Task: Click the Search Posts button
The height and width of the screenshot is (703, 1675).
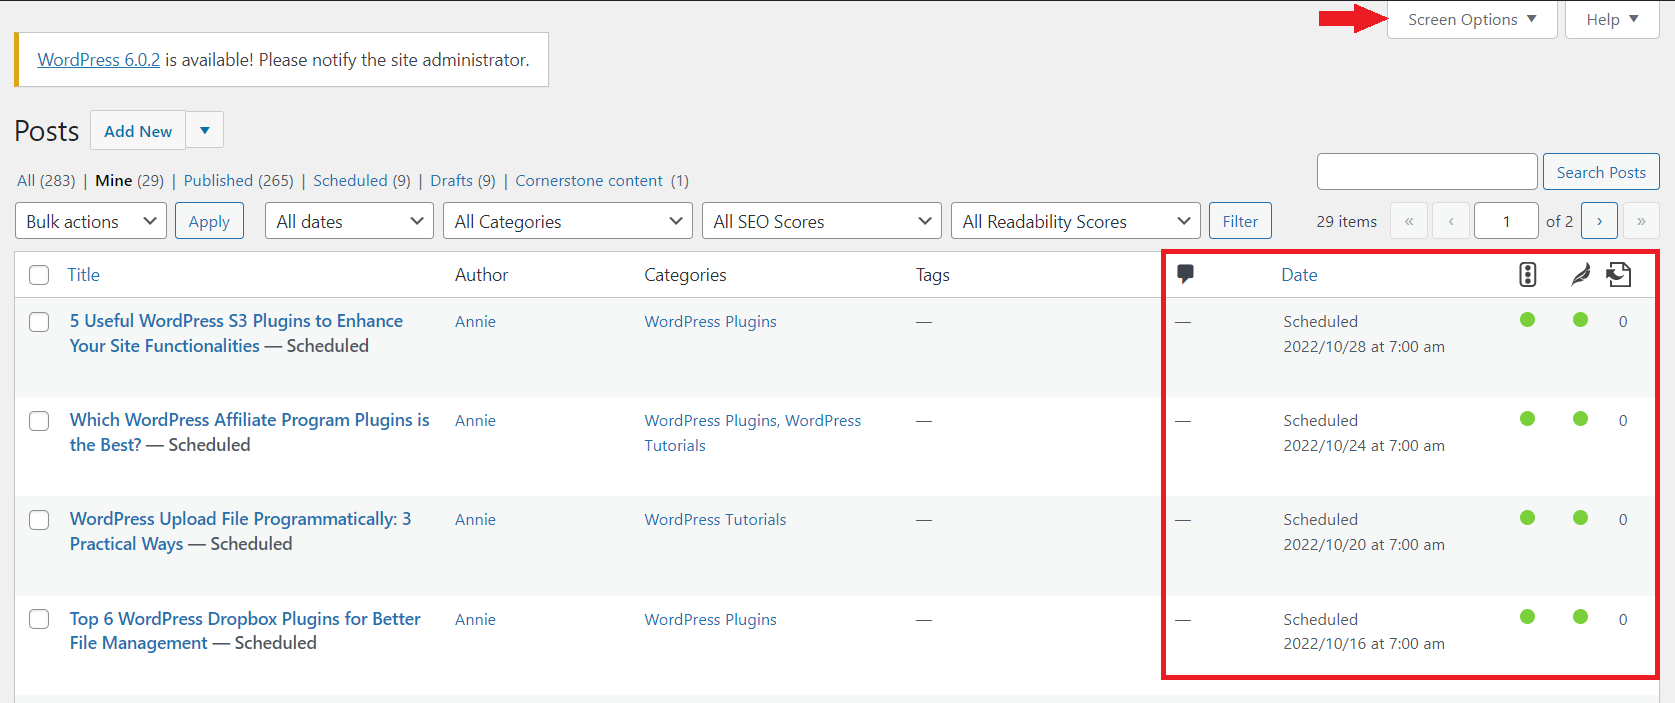Action: (1601, 172)
